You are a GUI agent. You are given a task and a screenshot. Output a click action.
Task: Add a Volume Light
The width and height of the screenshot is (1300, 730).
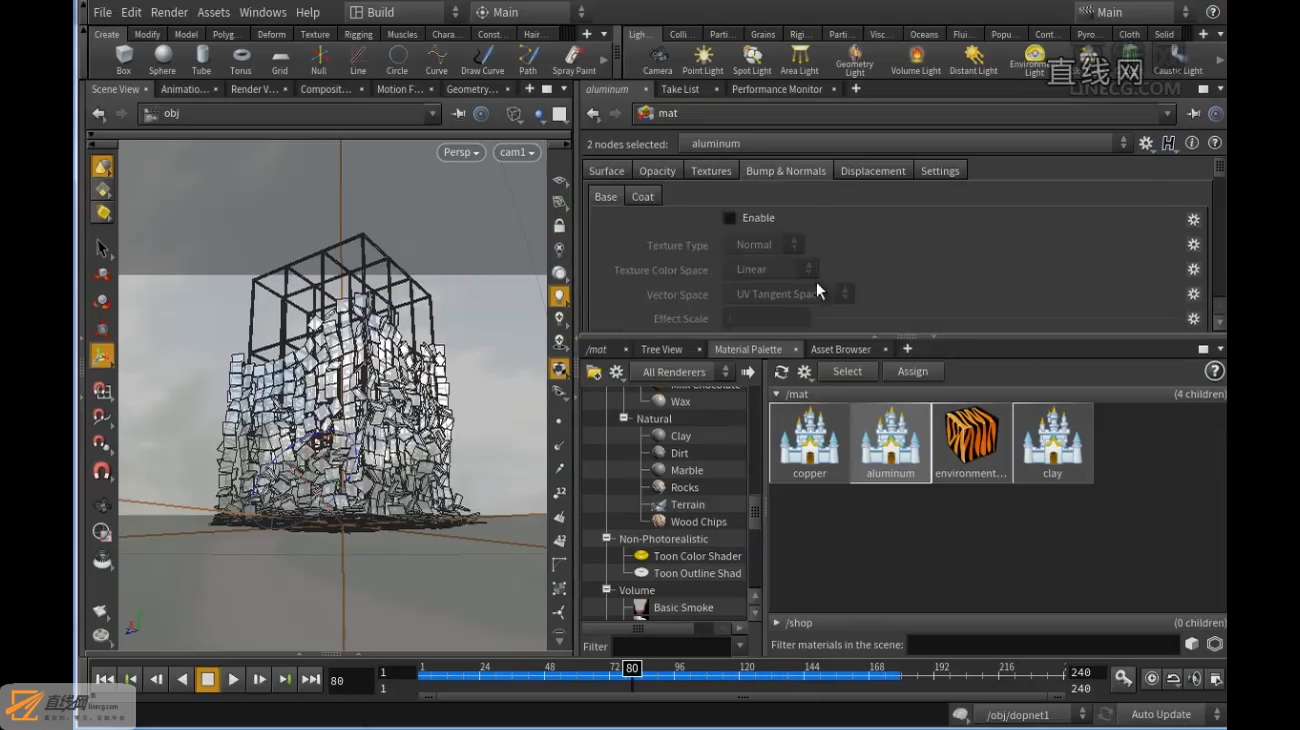coord(916,60)
